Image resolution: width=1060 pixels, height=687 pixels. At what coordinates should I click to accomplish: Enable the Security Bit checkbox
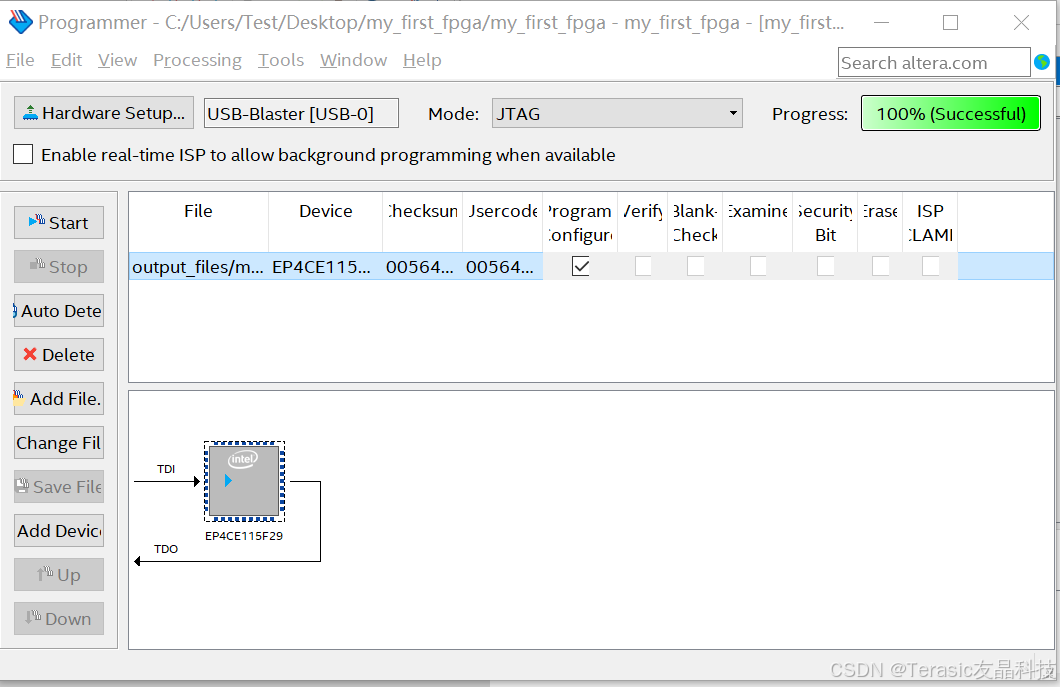[825, 266]
